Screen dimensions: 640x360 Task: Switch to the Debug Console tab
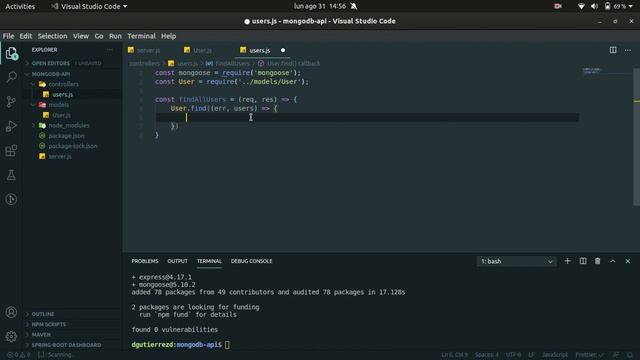[x=251, y=261]
